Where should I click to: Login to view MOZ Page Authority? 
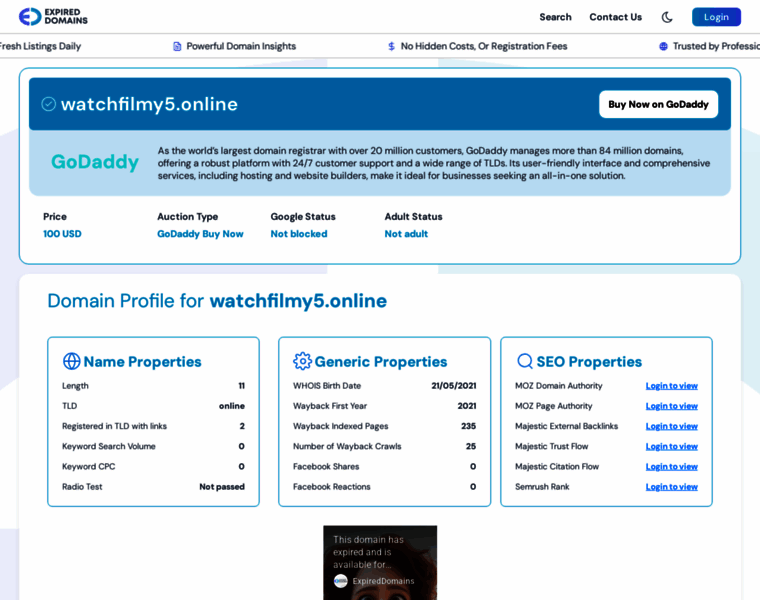pyautogui.click(x=671, y=406)
